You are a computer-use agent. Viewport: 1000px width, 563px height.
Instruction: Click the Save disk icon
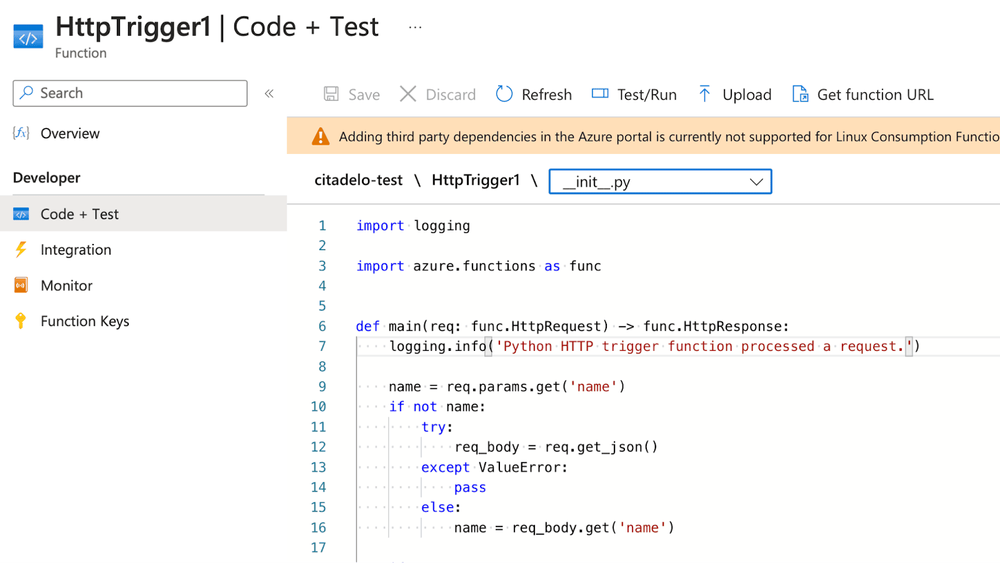(x=331, y=94)
